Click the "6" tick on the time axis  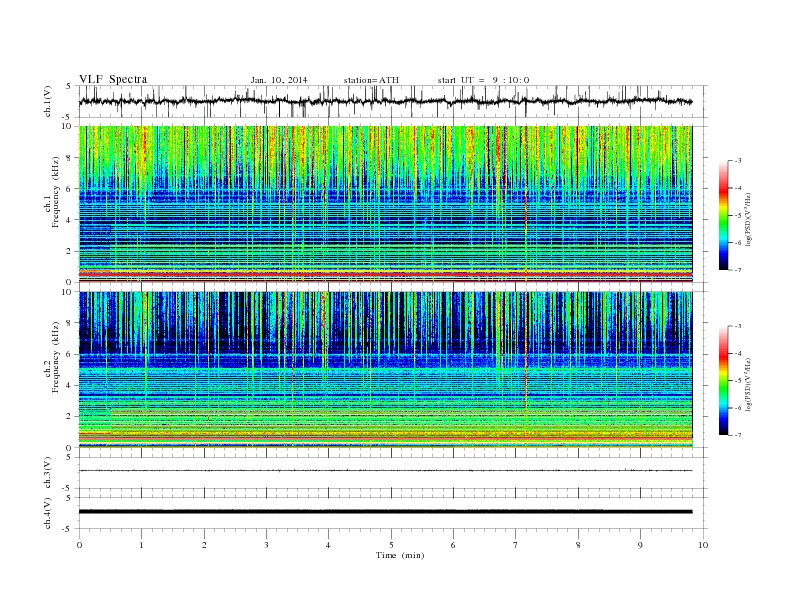pyautogui.click(x=454, y=545)
